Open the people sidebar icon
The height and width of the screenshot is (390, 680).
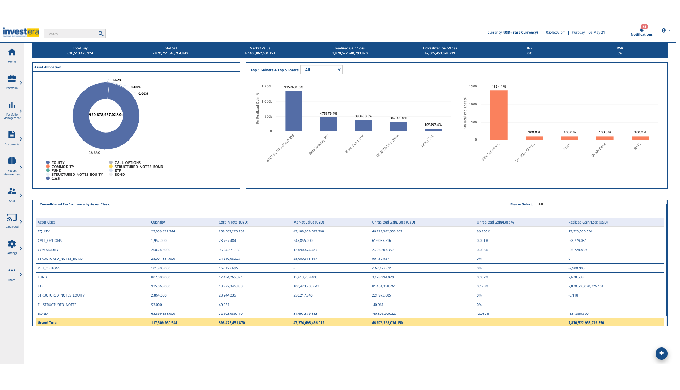tap(12, 191)
